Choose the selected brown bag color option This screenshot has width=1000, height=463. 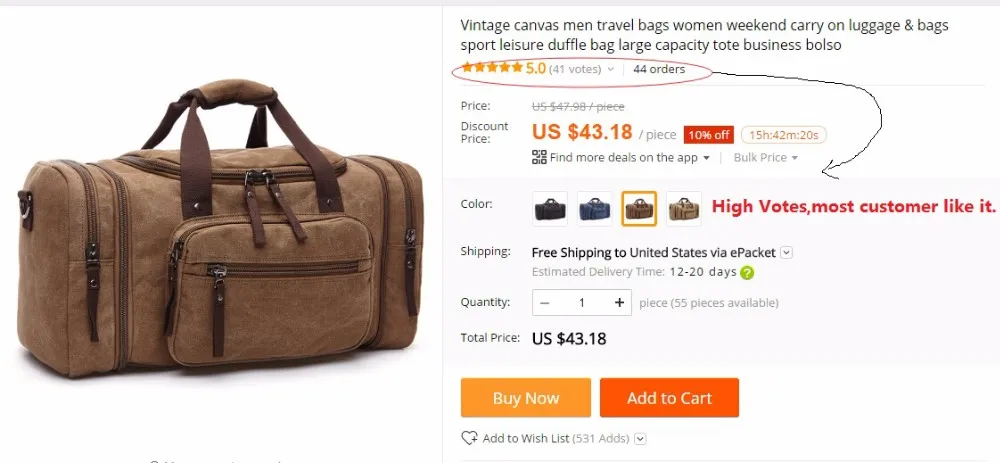coord(639,209)
